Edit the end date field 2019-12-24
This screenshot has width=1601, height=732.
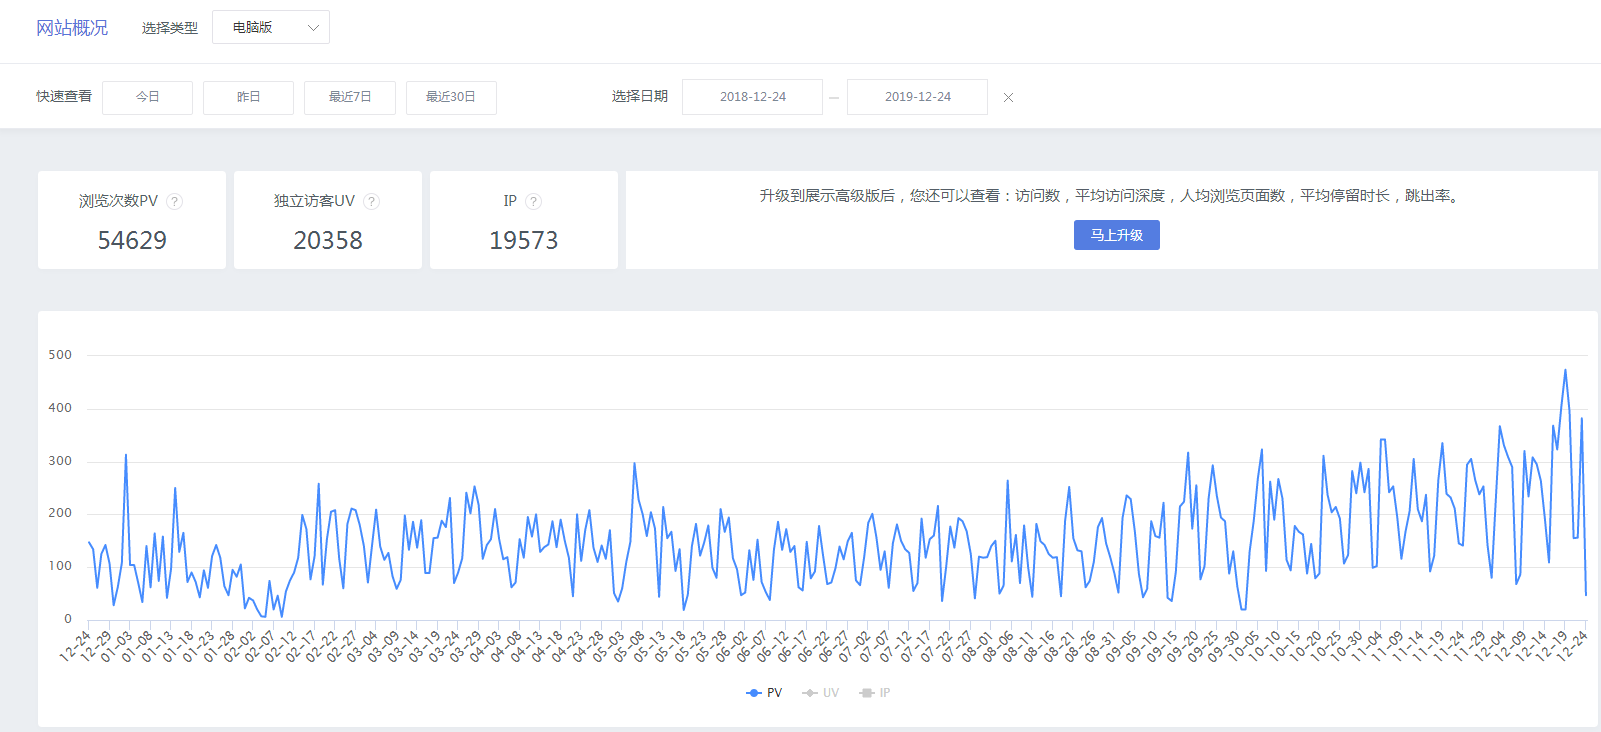click(917, 97)
